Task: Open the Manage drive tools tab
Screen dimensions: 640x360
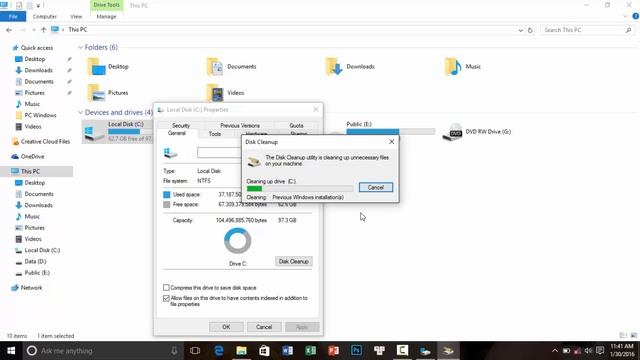Action: (106, 16)
